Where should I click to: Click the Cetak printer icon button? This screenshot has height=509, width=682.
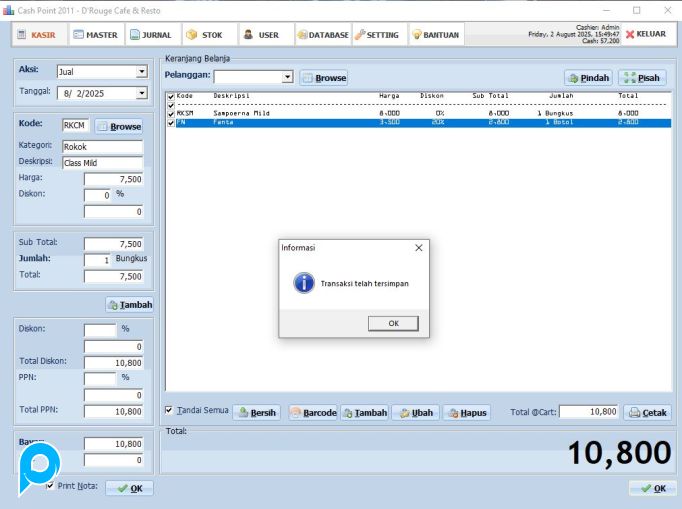[x=648, y=412]
